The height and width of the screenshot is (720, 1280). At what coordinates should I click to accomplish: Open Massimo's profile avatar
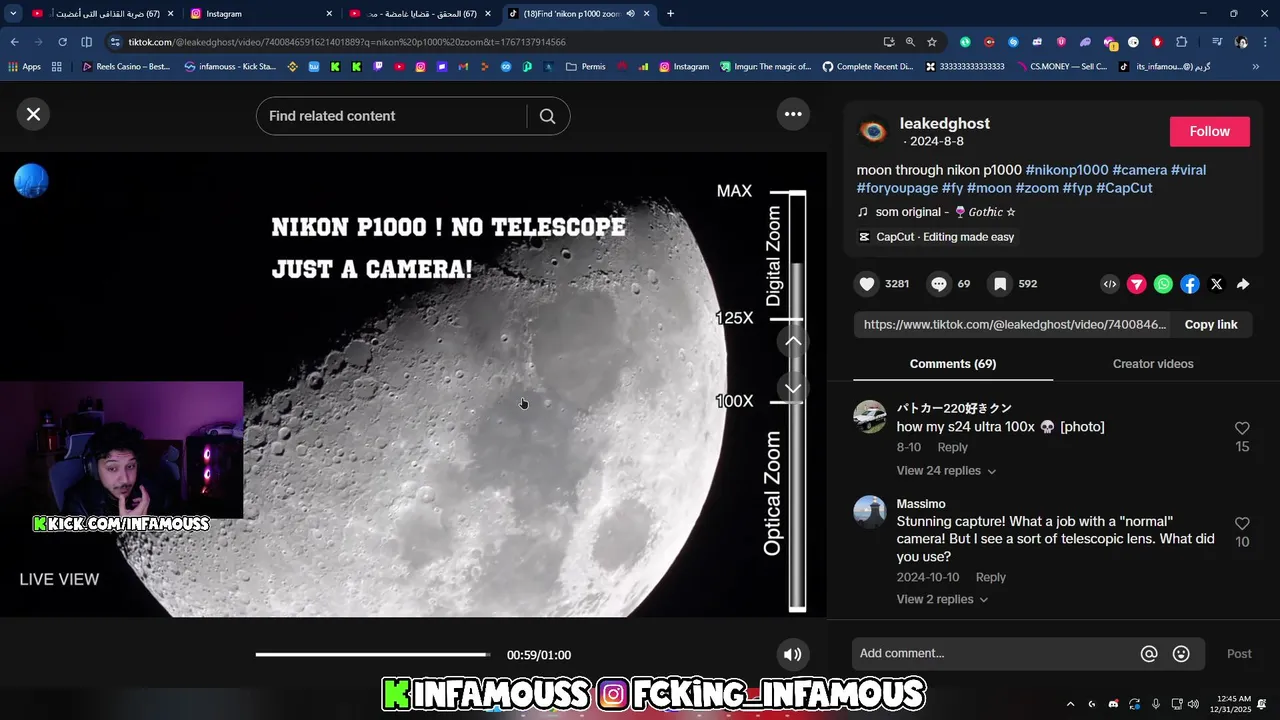point(870,512)
